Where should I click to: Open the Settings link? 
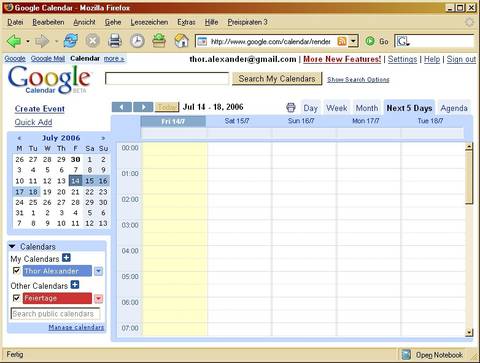pyautogui.click(x=402, y=59)
